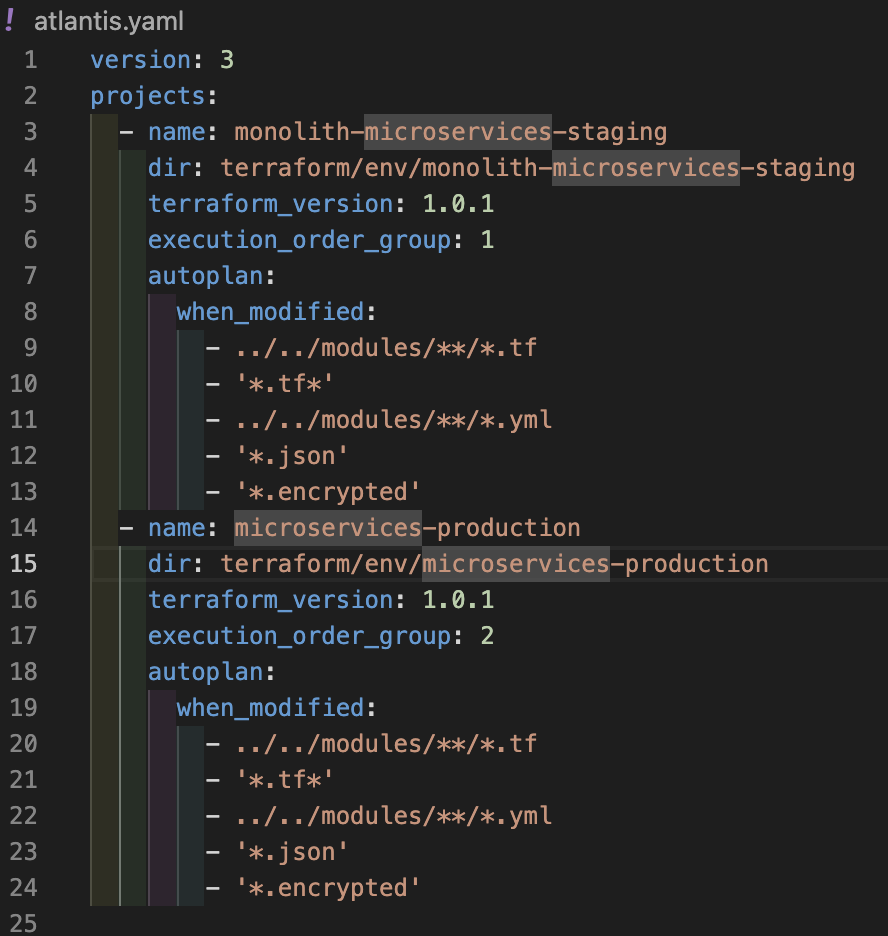Screen dimensions: 888x936
Task: Click 'terraform_version' key on line 5
Action: click(x=271, y=204)
